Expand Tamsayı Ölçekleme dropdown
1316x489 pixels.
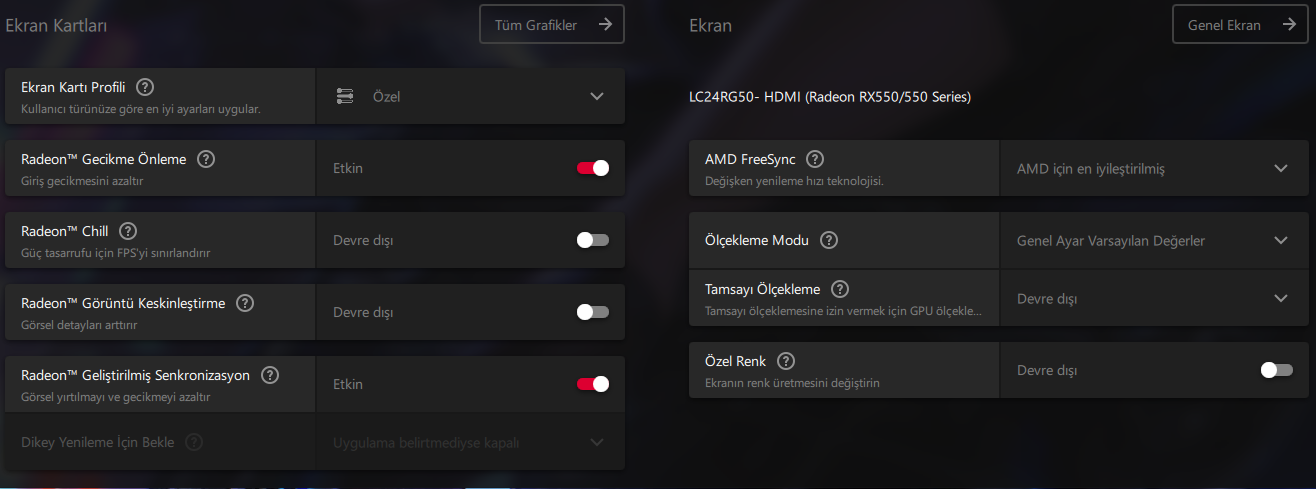point(1153,298)
